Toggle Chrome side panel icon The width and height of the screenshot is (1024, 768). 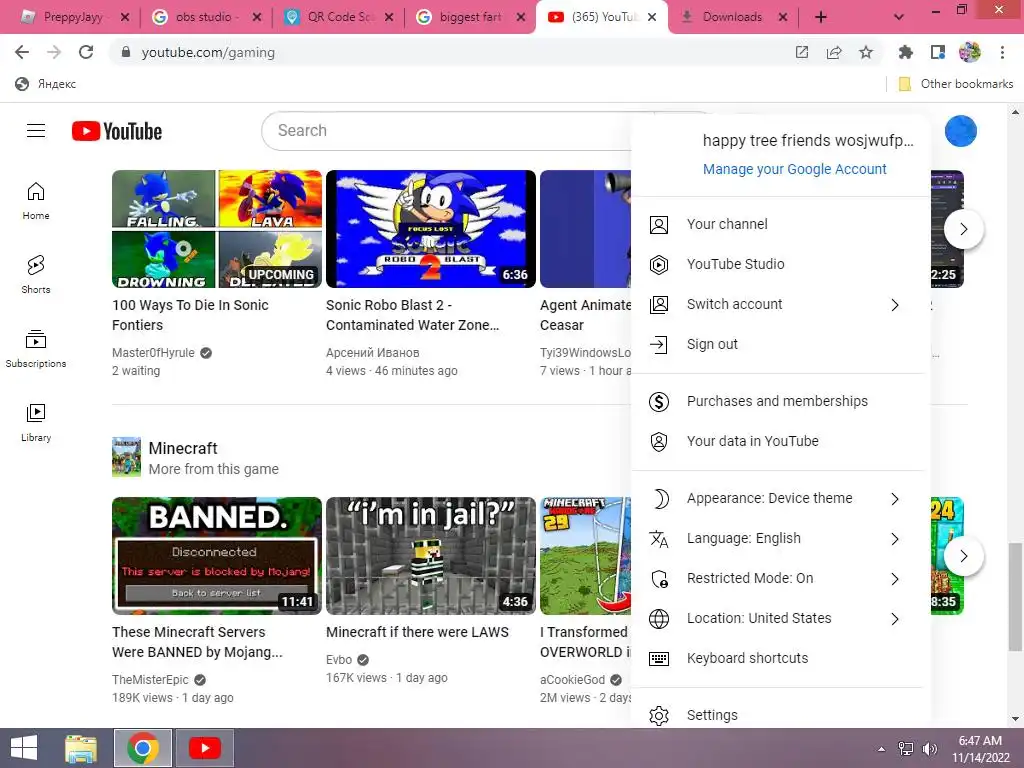(x=938, y=52)
